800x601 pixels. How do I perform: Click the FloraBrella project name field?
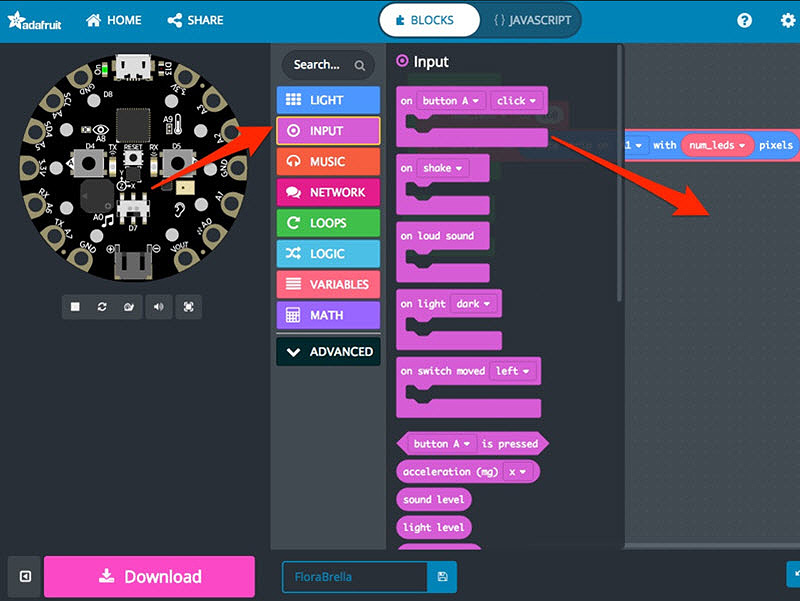click(x=355, y=577)
